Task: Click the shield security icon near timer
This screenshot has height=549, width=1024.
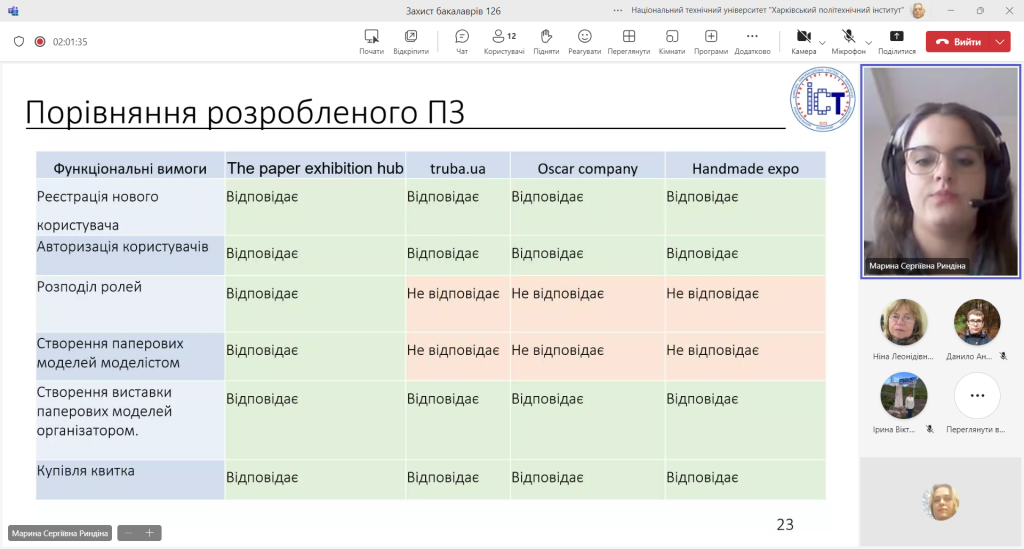Action: (19, 42)
